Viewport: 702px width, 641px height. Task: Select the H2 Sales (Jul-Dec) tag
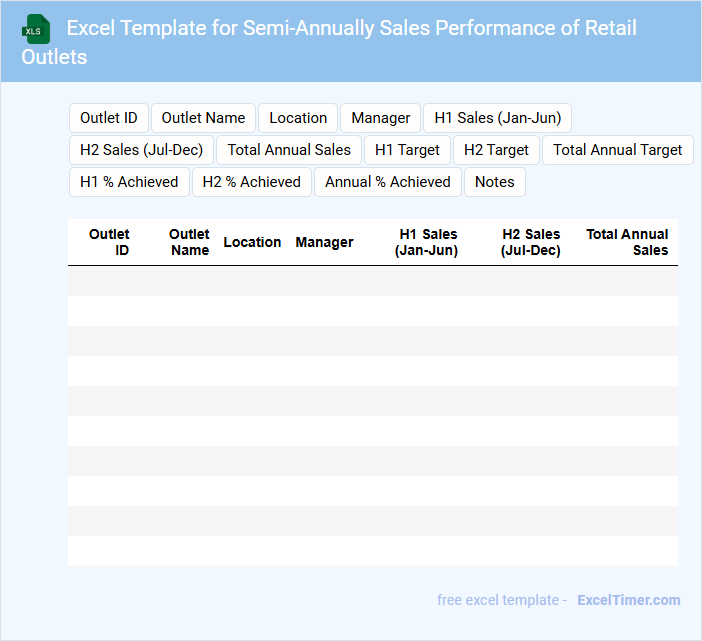tap(141, 150)
